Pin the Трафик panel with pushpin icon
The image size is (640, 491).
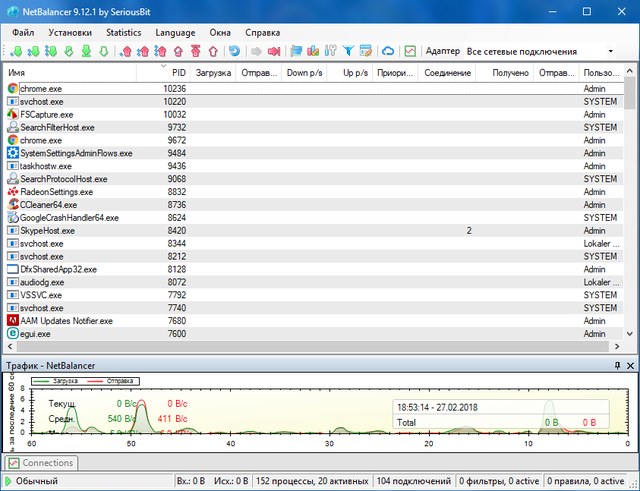[617, 365]
